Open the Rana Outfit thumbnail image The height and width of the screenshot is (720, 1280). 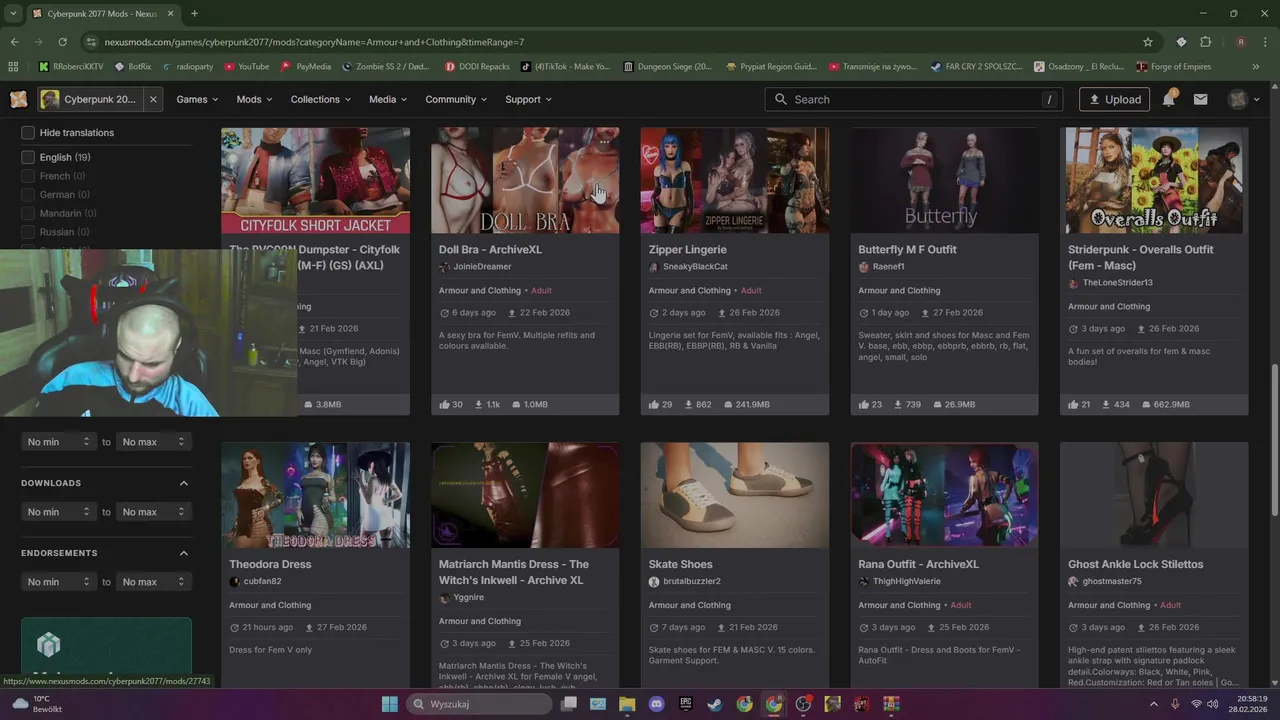pyautogui.click(x=944, y=495)
